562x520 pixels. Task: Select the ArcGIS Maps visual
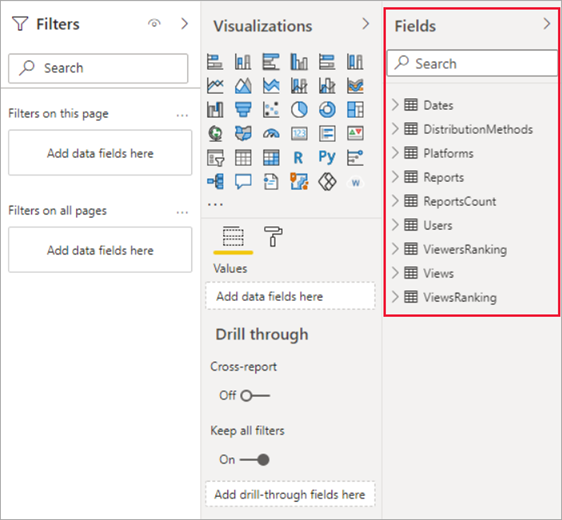[x=299, y=182]
